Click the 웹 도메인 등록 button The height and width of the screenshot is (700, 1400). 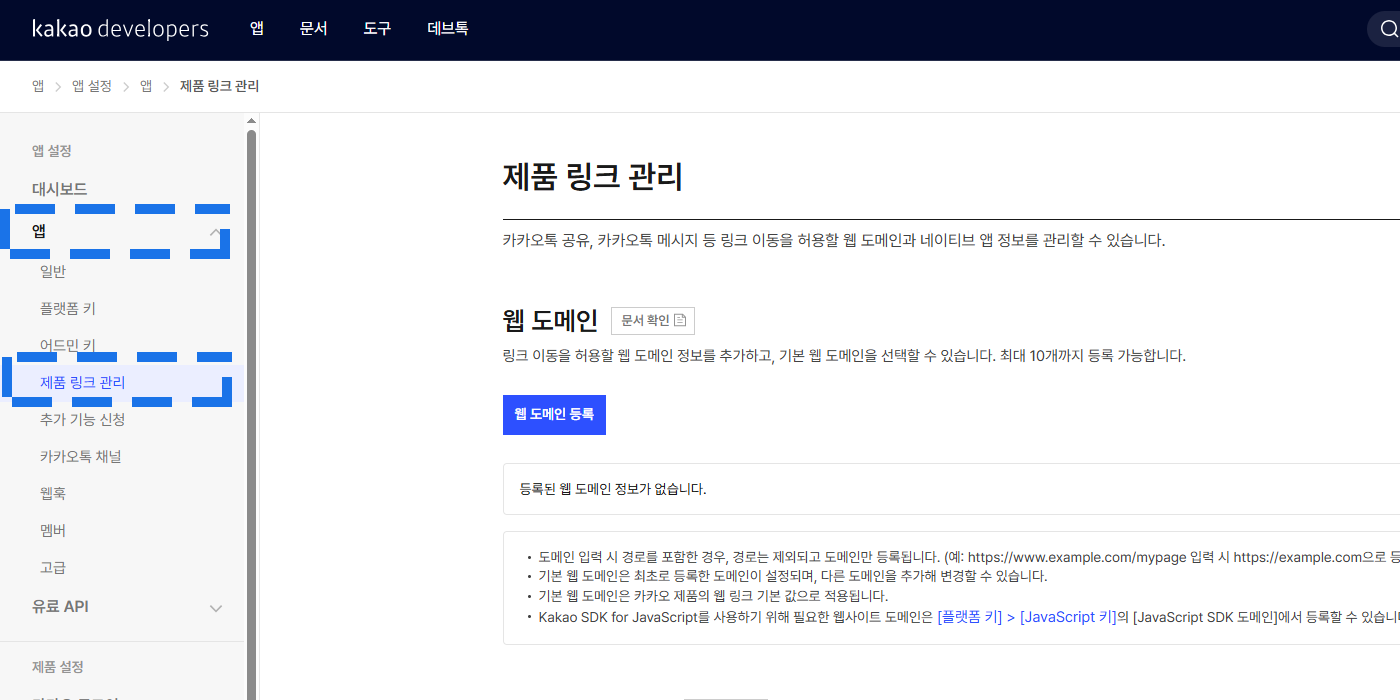[x=554, y=415]
